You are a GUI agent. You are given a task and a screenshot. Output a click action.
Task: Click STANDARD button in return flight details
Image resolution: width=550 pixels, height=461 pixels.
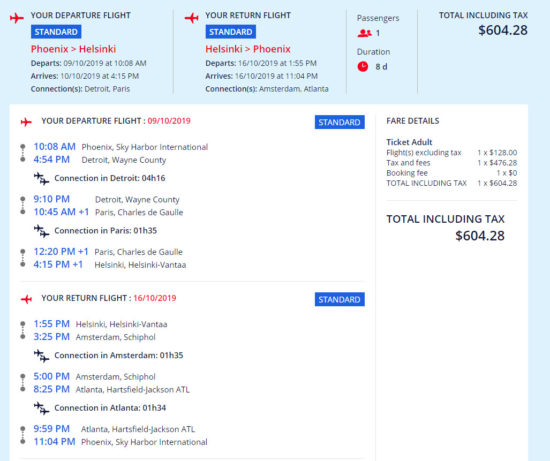340,299
